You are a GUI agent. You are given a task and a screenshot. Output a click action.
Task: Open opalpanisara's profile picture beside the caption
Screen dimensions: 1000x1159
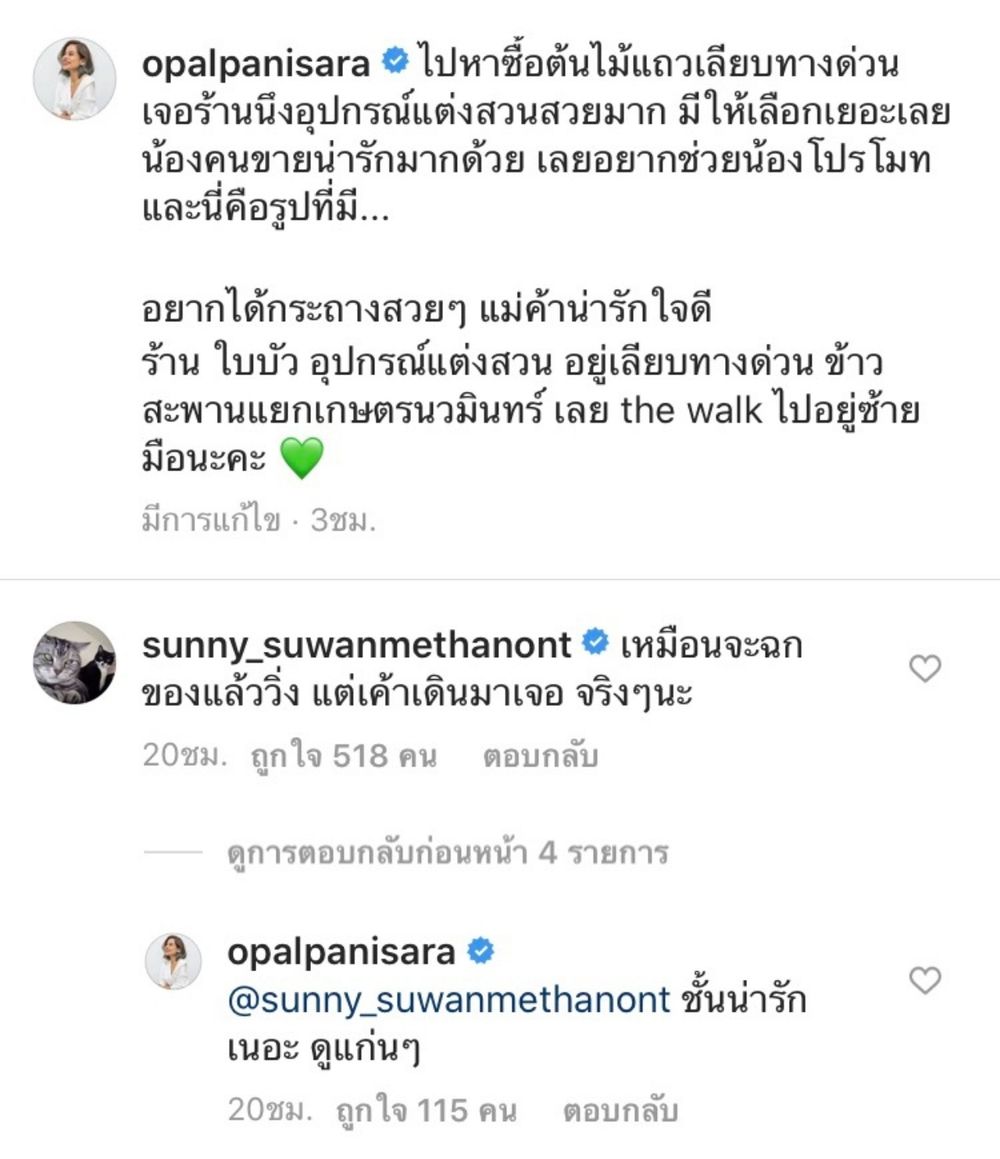pyautogui.click(x=75, y=78)
